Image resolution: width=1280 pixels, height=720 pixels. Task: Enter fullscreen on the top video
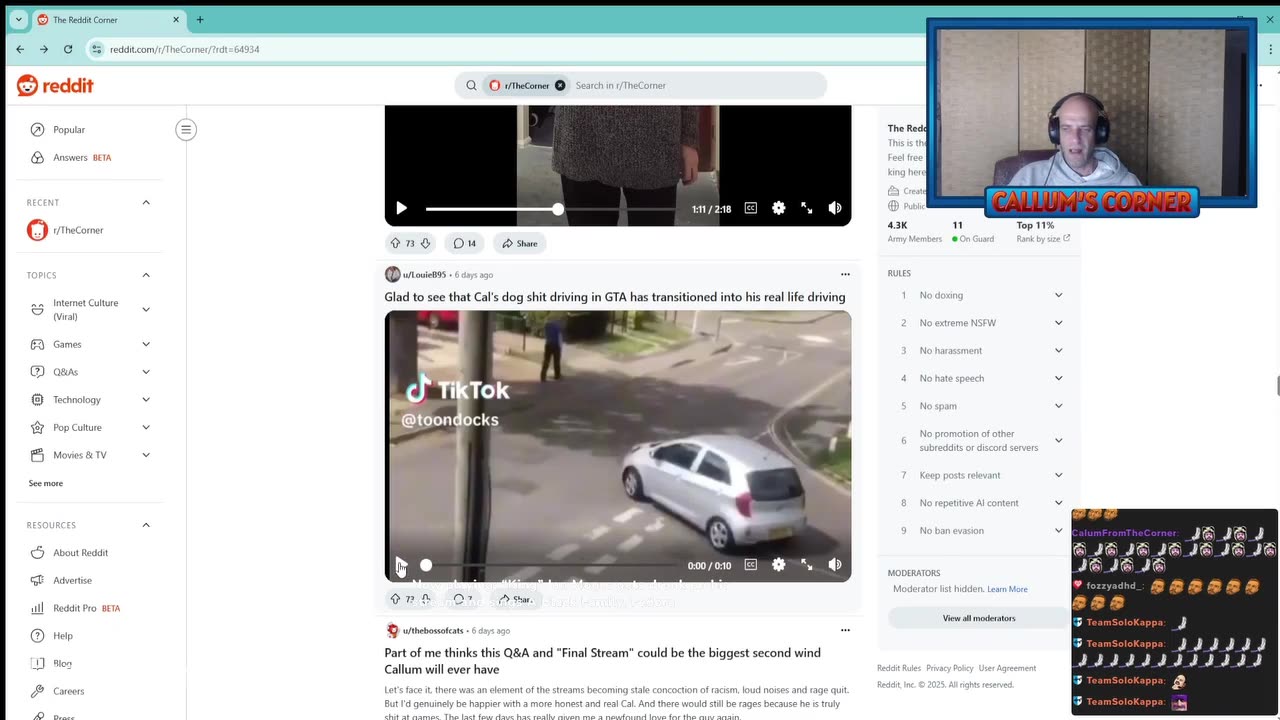coord(806,208)
